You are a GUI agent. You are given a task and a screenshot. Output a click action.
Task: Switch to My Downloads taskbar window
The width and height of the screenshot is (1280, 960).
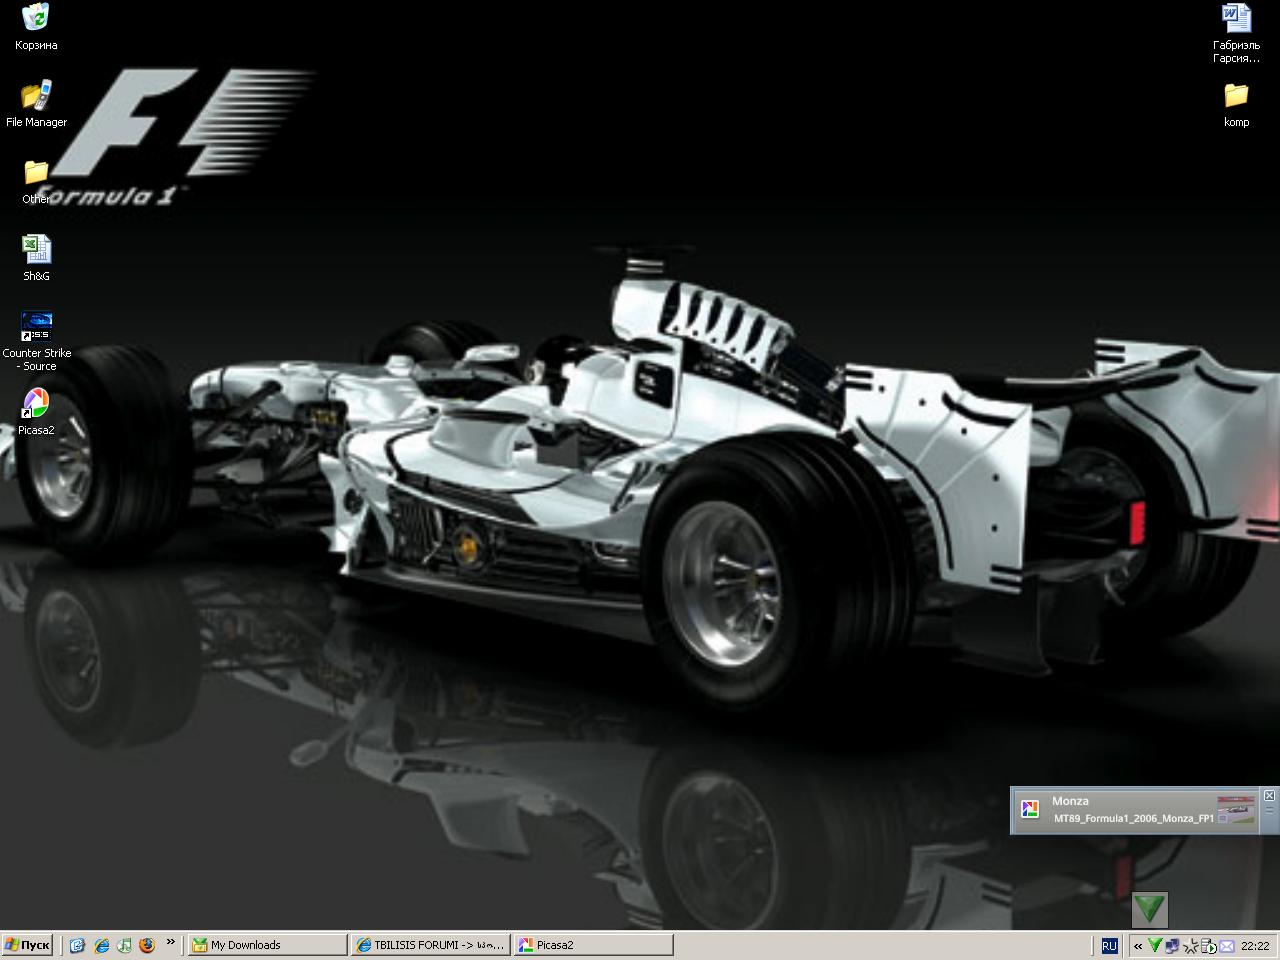click(x=268, y=945)
